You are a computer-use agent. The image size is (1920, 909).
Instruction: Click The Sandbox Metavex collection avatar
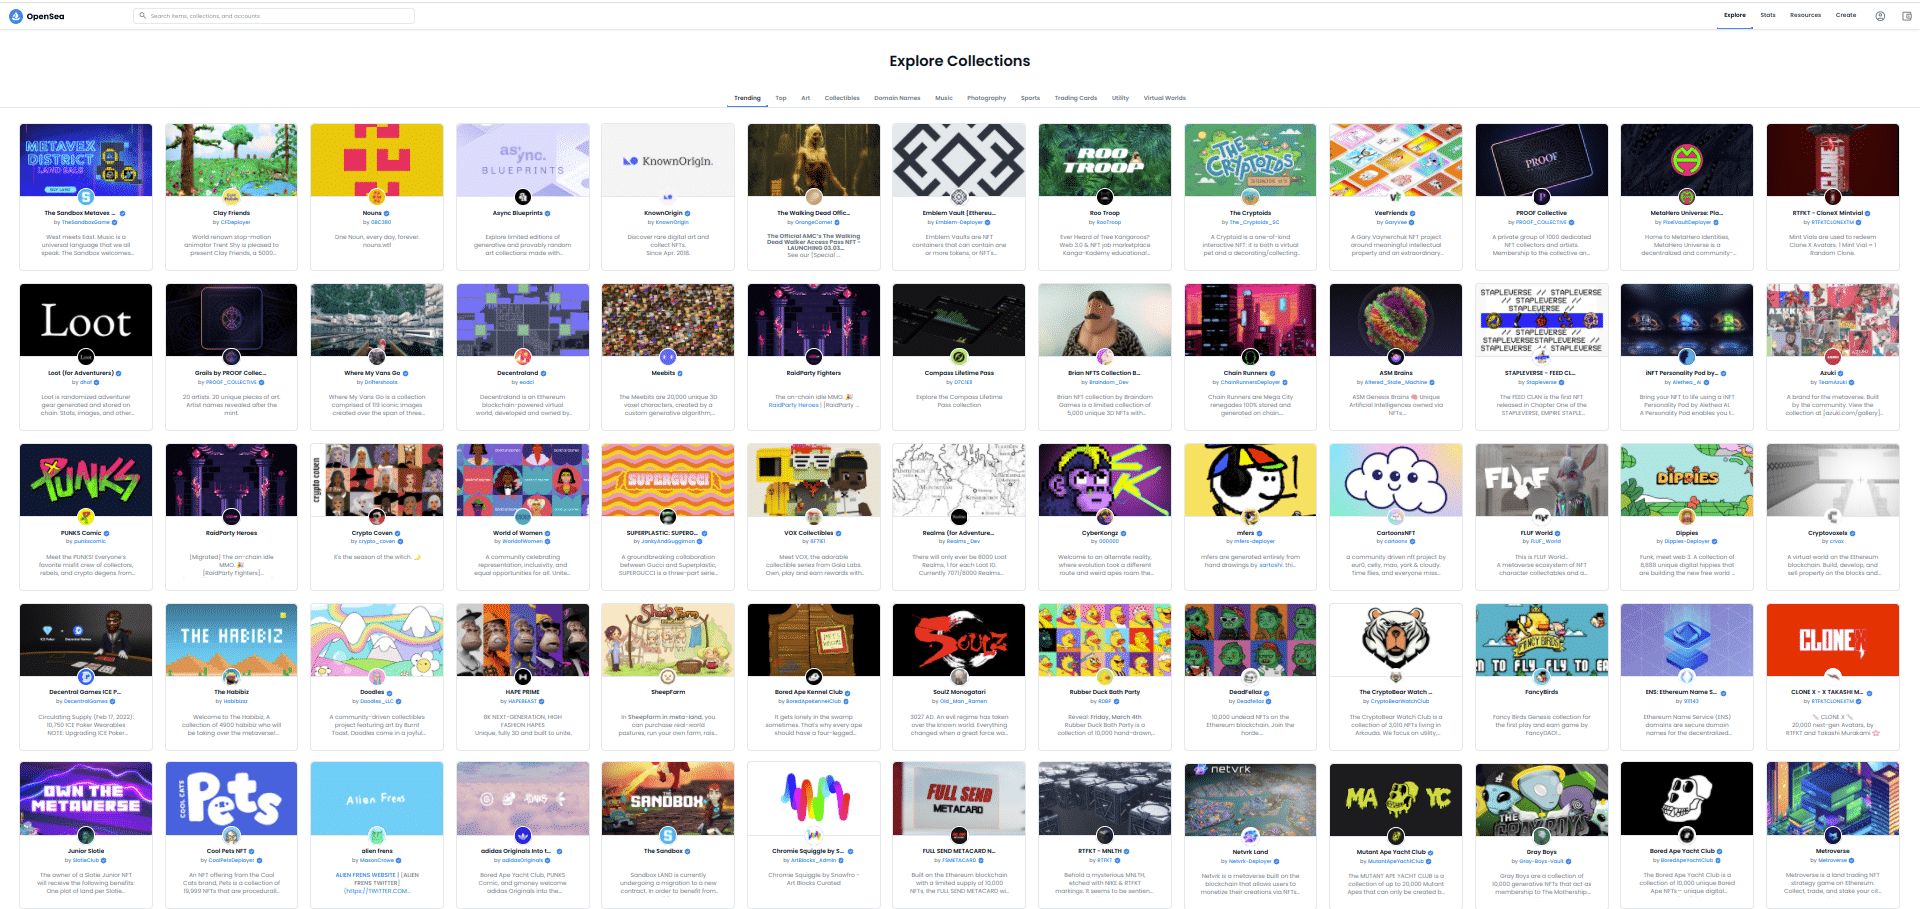(86, 197)
